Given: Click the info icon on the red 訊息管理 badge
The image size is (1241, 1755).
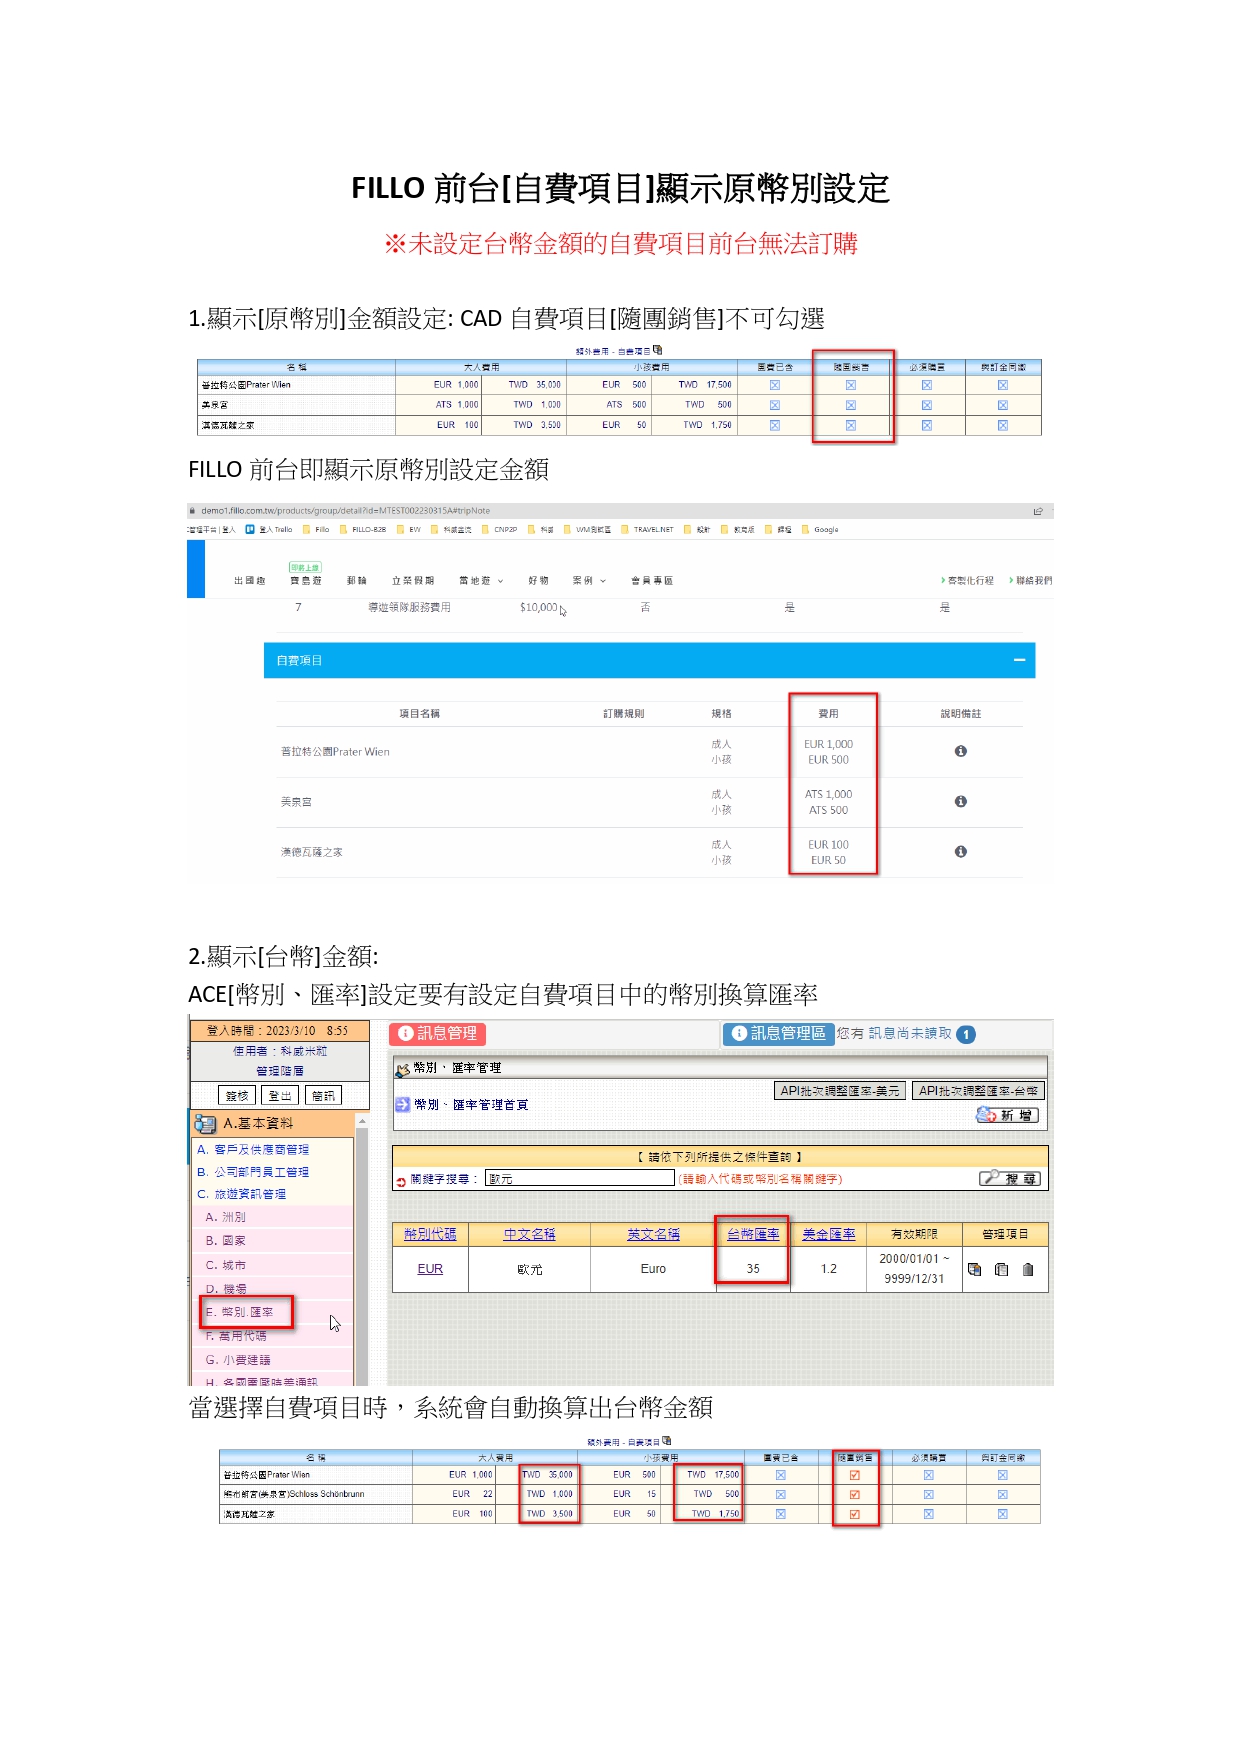Looking at the screenshot, I should [x=405, y=1034].
